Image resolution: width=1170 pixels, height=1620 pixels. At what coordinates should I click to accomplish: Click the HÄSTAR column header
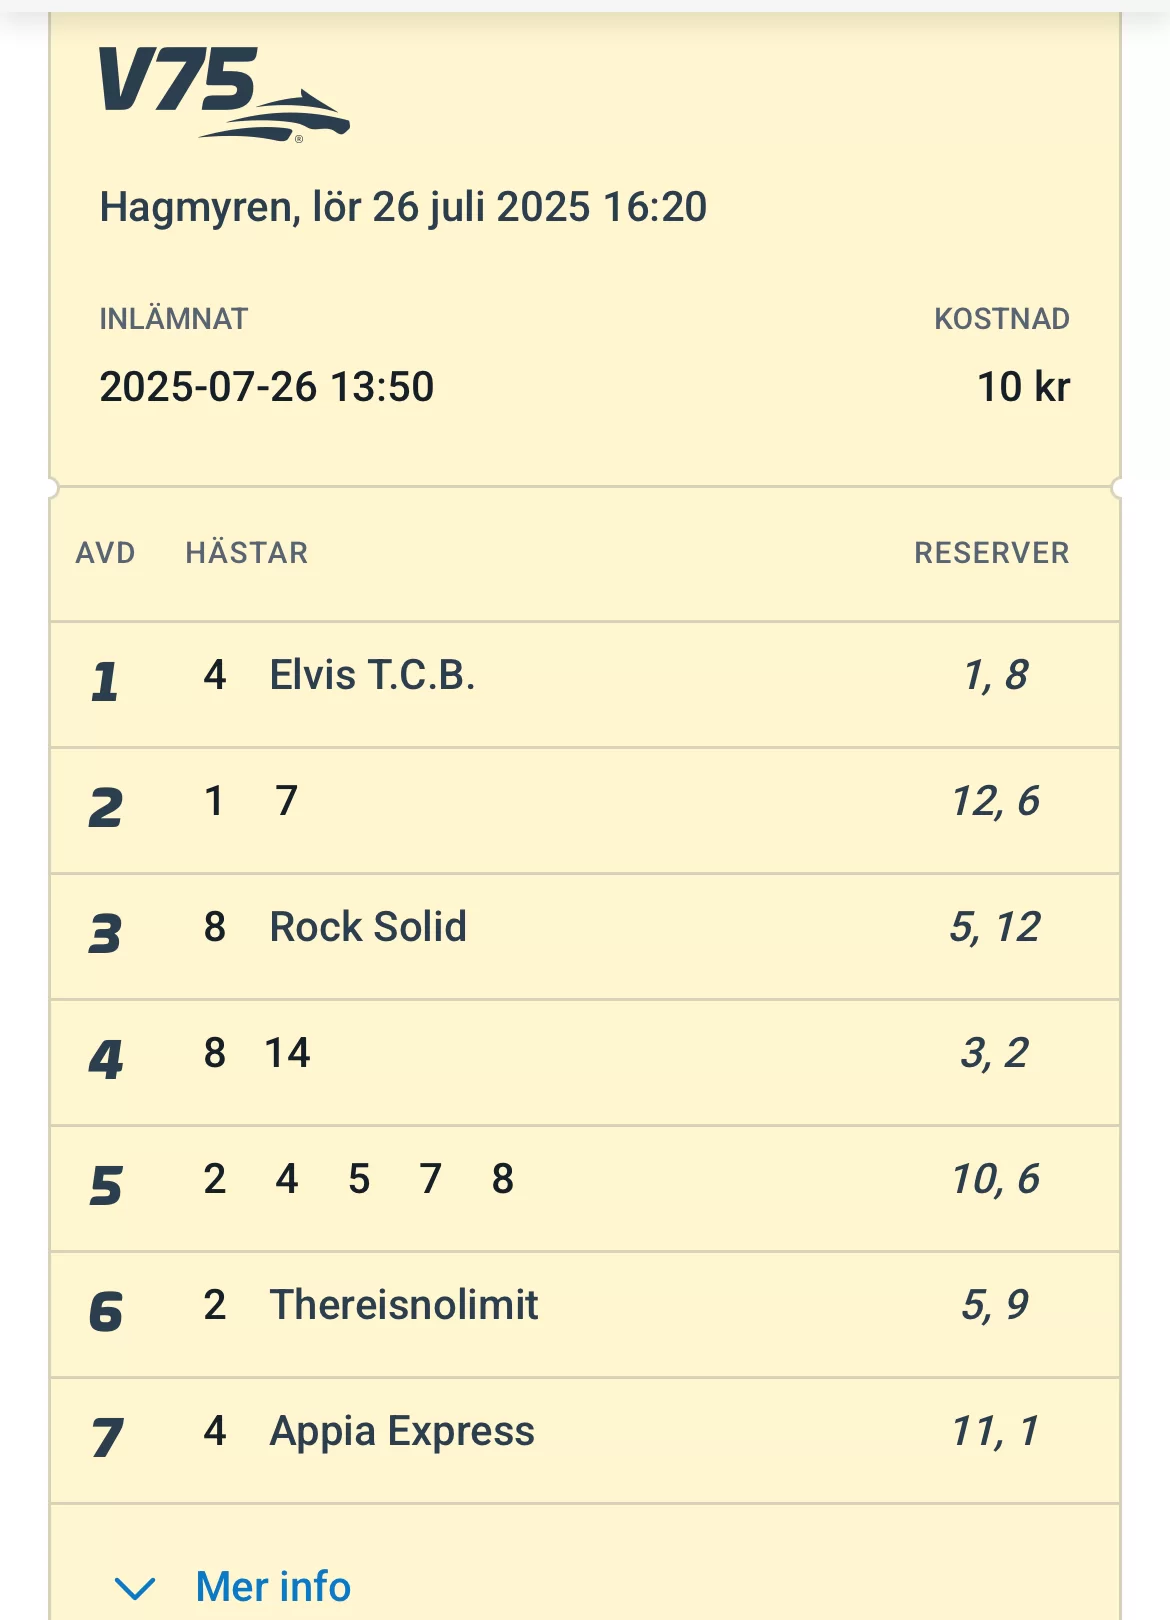tap(247, 553)
